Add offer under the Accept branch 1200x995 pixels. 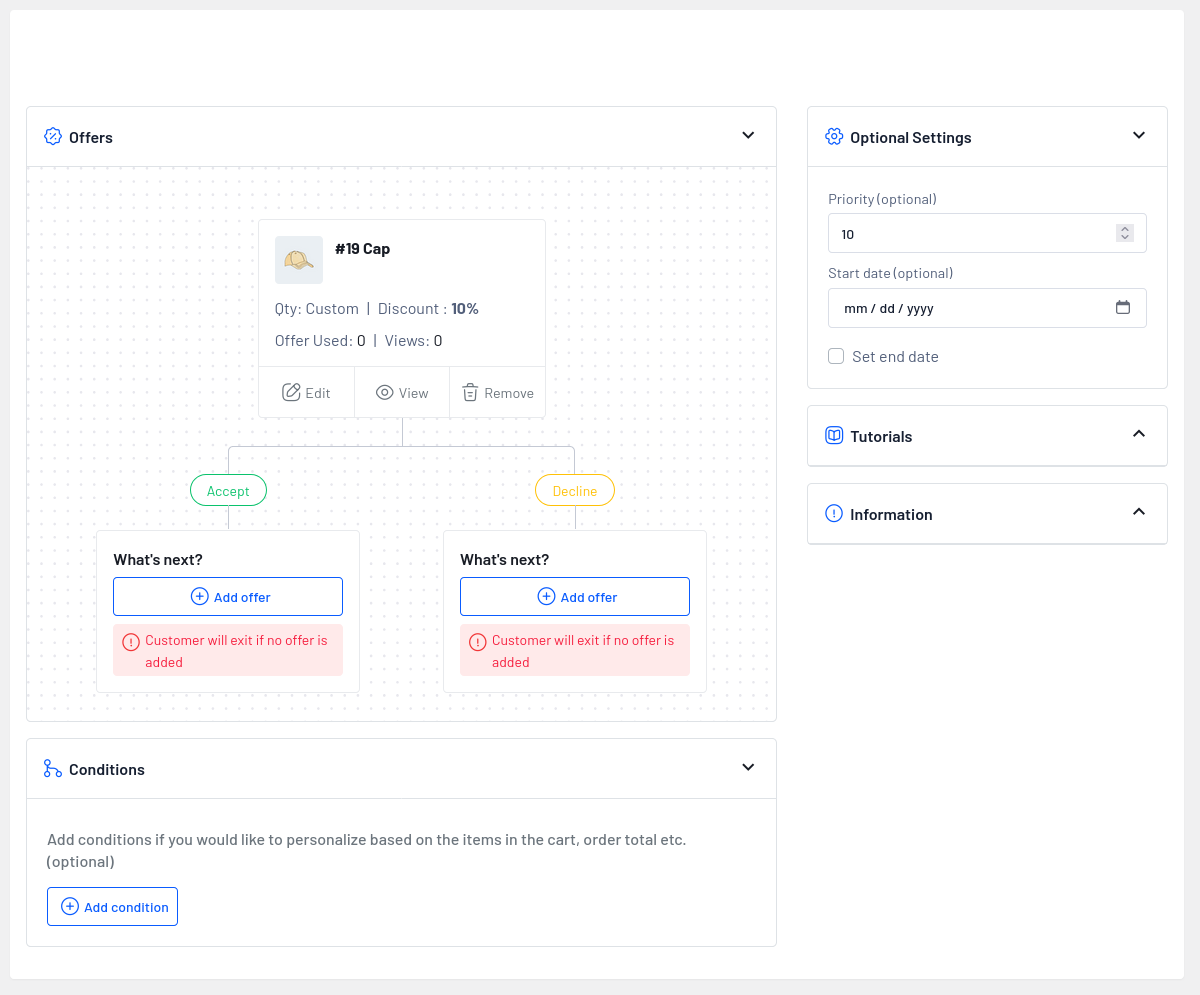(228, 597)
